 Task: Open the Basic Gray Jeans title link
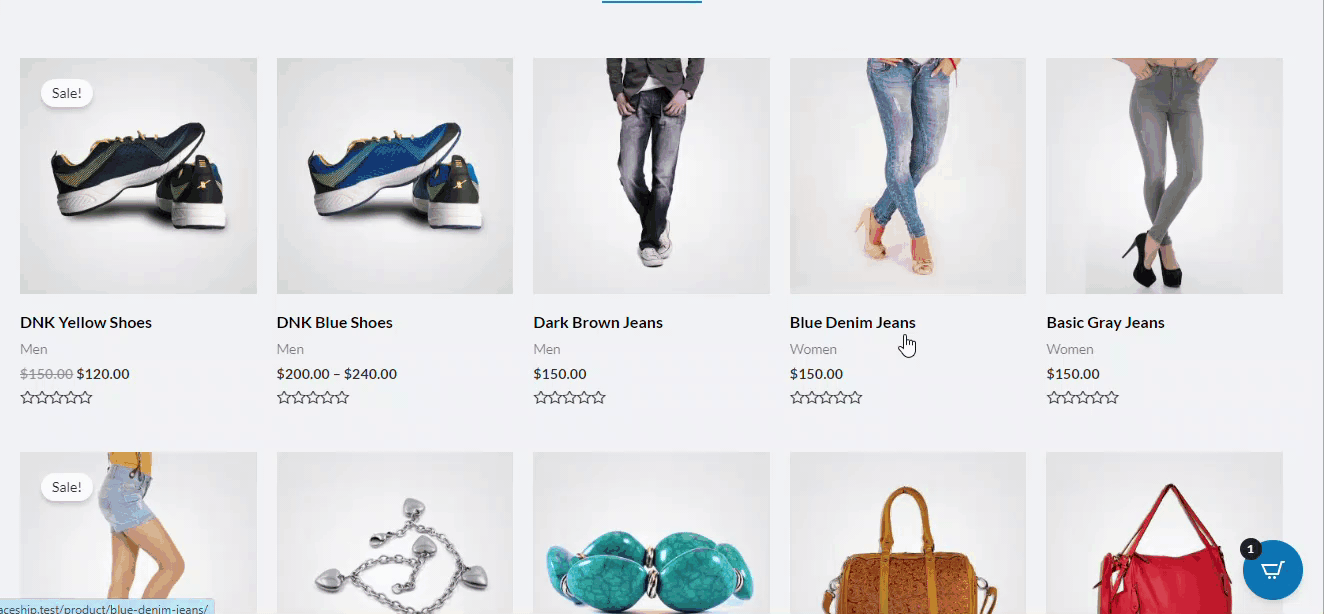[1105, 323]
